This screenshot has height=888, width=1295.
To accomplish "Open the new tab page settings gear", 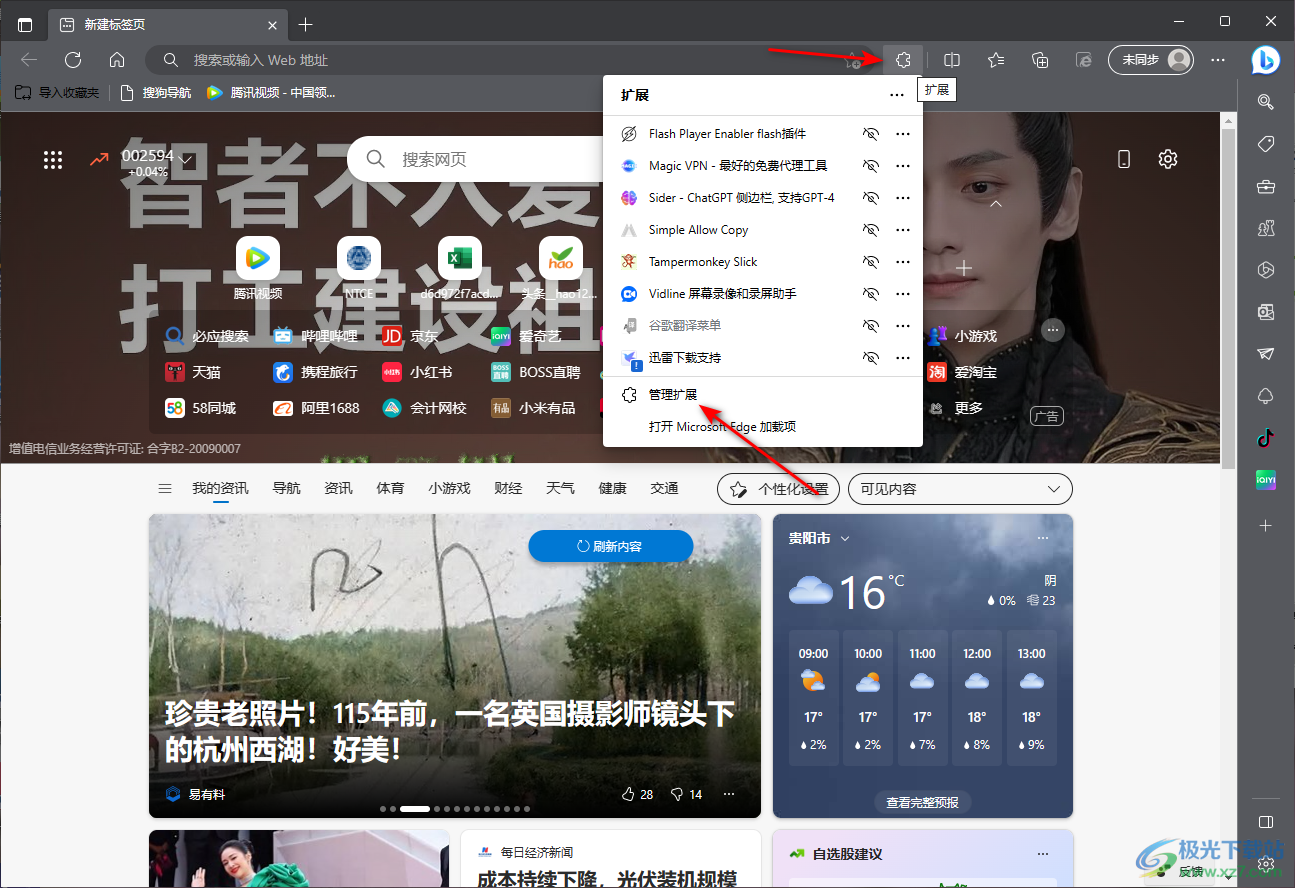I will pyautogui.click(x=1167, y=159).
